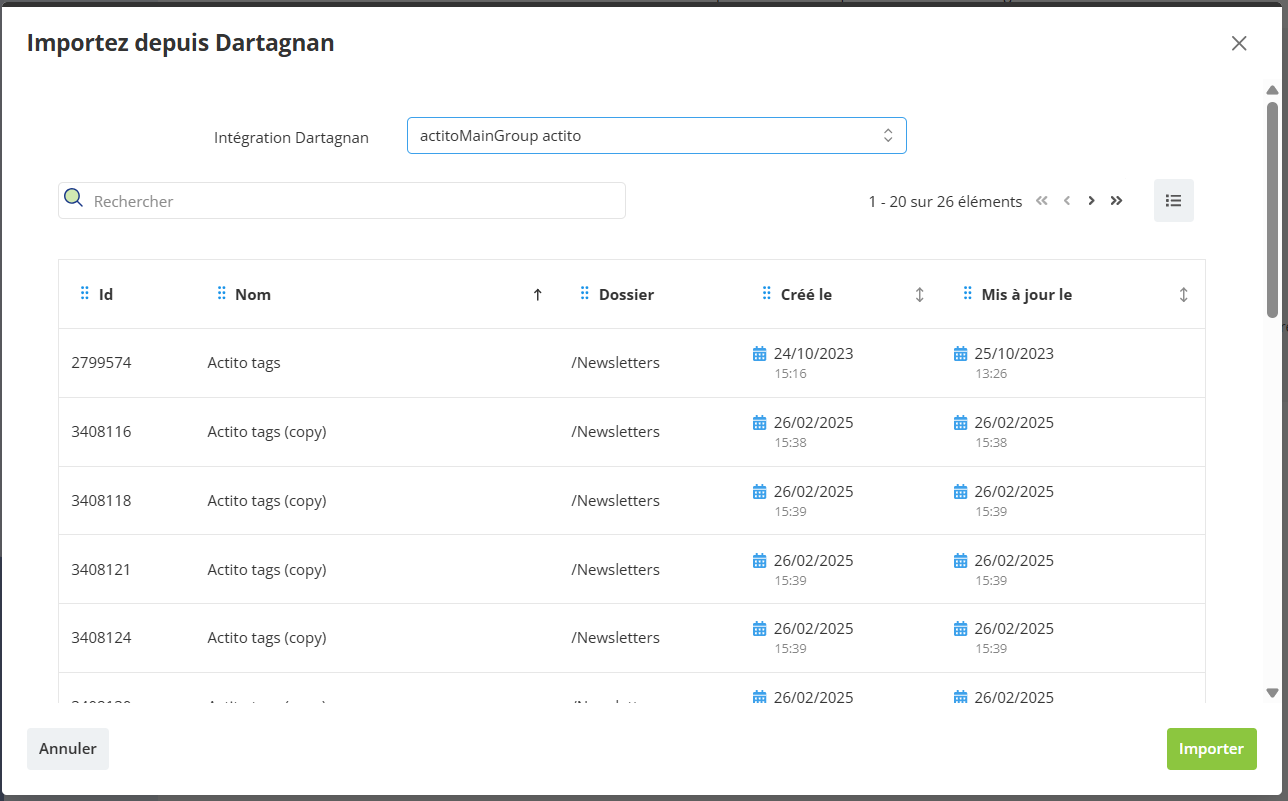This screenshot has width=1288, height=801.
Task: Close the Importez depuis Dartagnan dialog
Action: pyautogui.click(x=1239, y=43)
